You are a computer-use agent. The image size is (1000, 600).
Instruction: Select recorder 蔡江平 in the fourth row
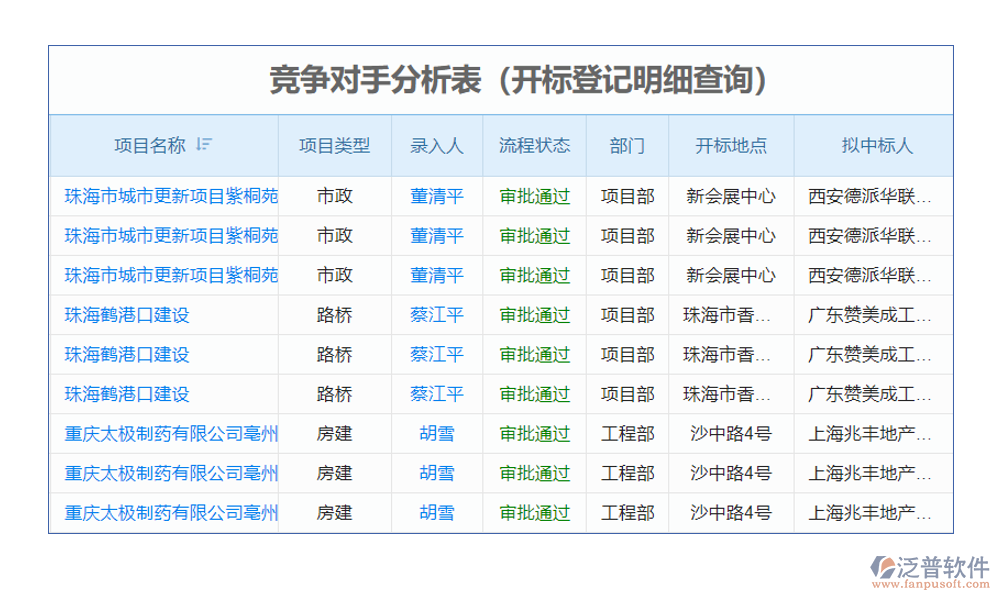[x=437, y=314]
